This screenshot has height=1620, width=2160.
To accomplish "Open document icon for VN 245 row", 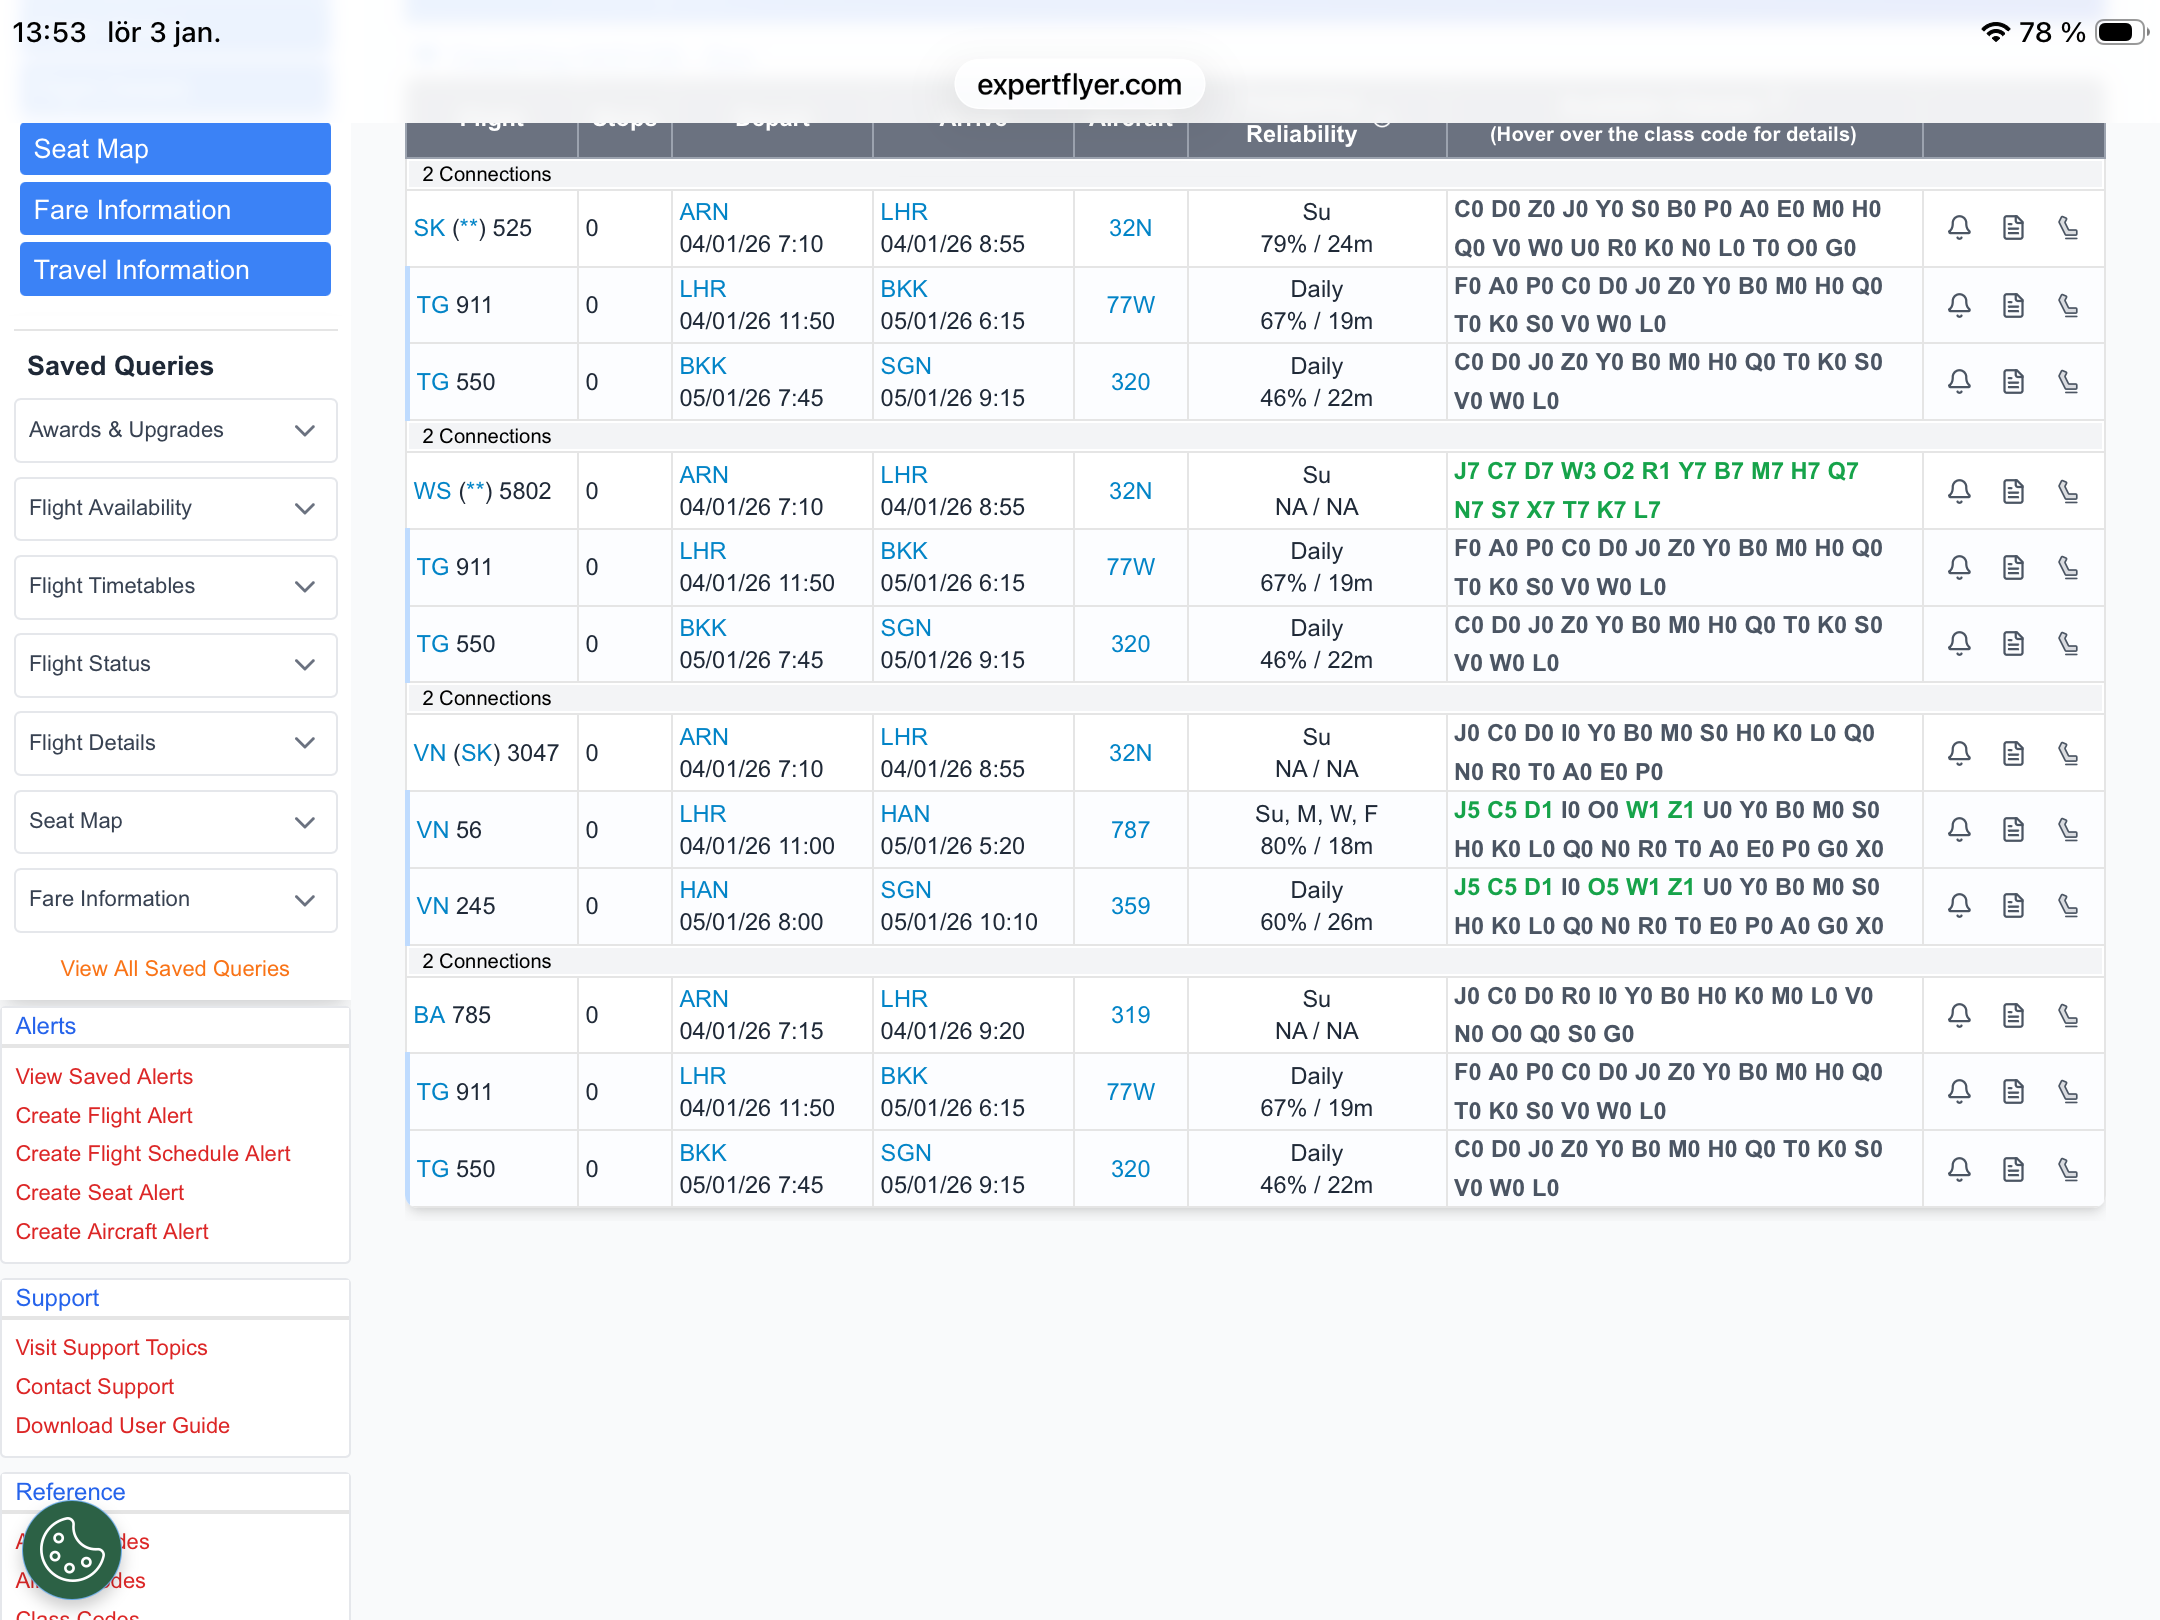I will pos(2013,906).
